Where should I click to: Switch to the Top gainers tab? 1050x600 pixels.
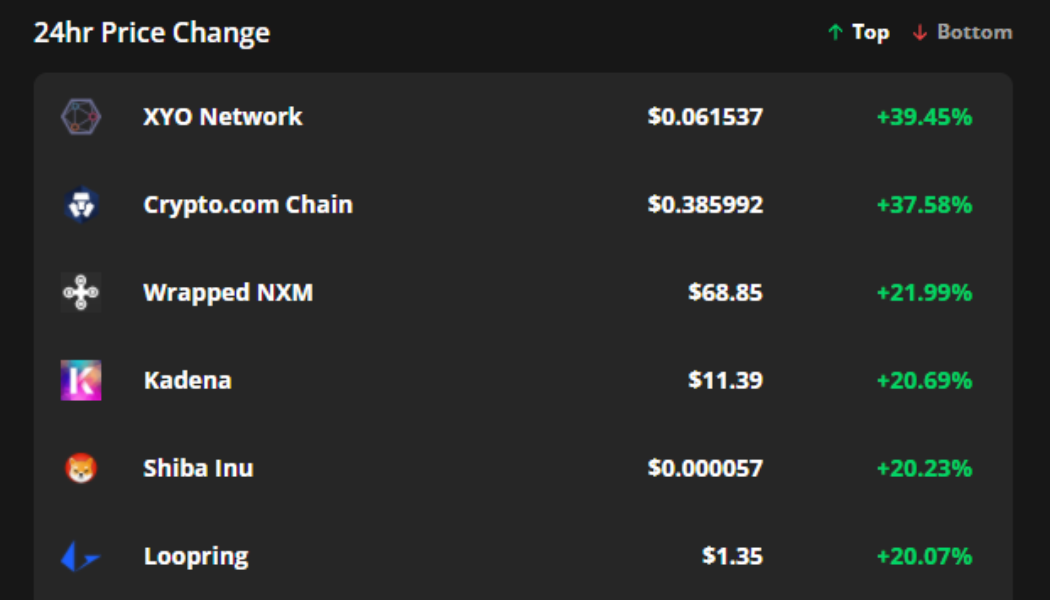(859, 33)
